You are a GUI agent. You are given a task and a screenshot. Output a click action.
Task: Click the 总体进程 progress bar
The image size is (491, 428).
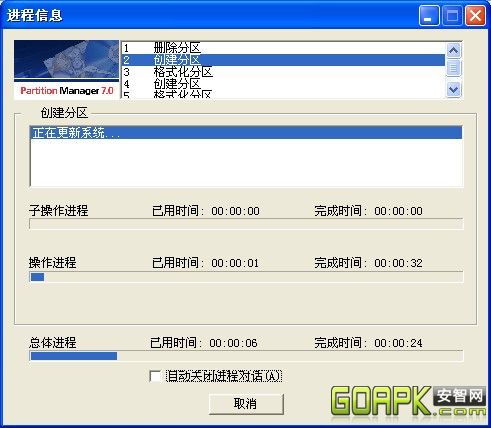246,356
